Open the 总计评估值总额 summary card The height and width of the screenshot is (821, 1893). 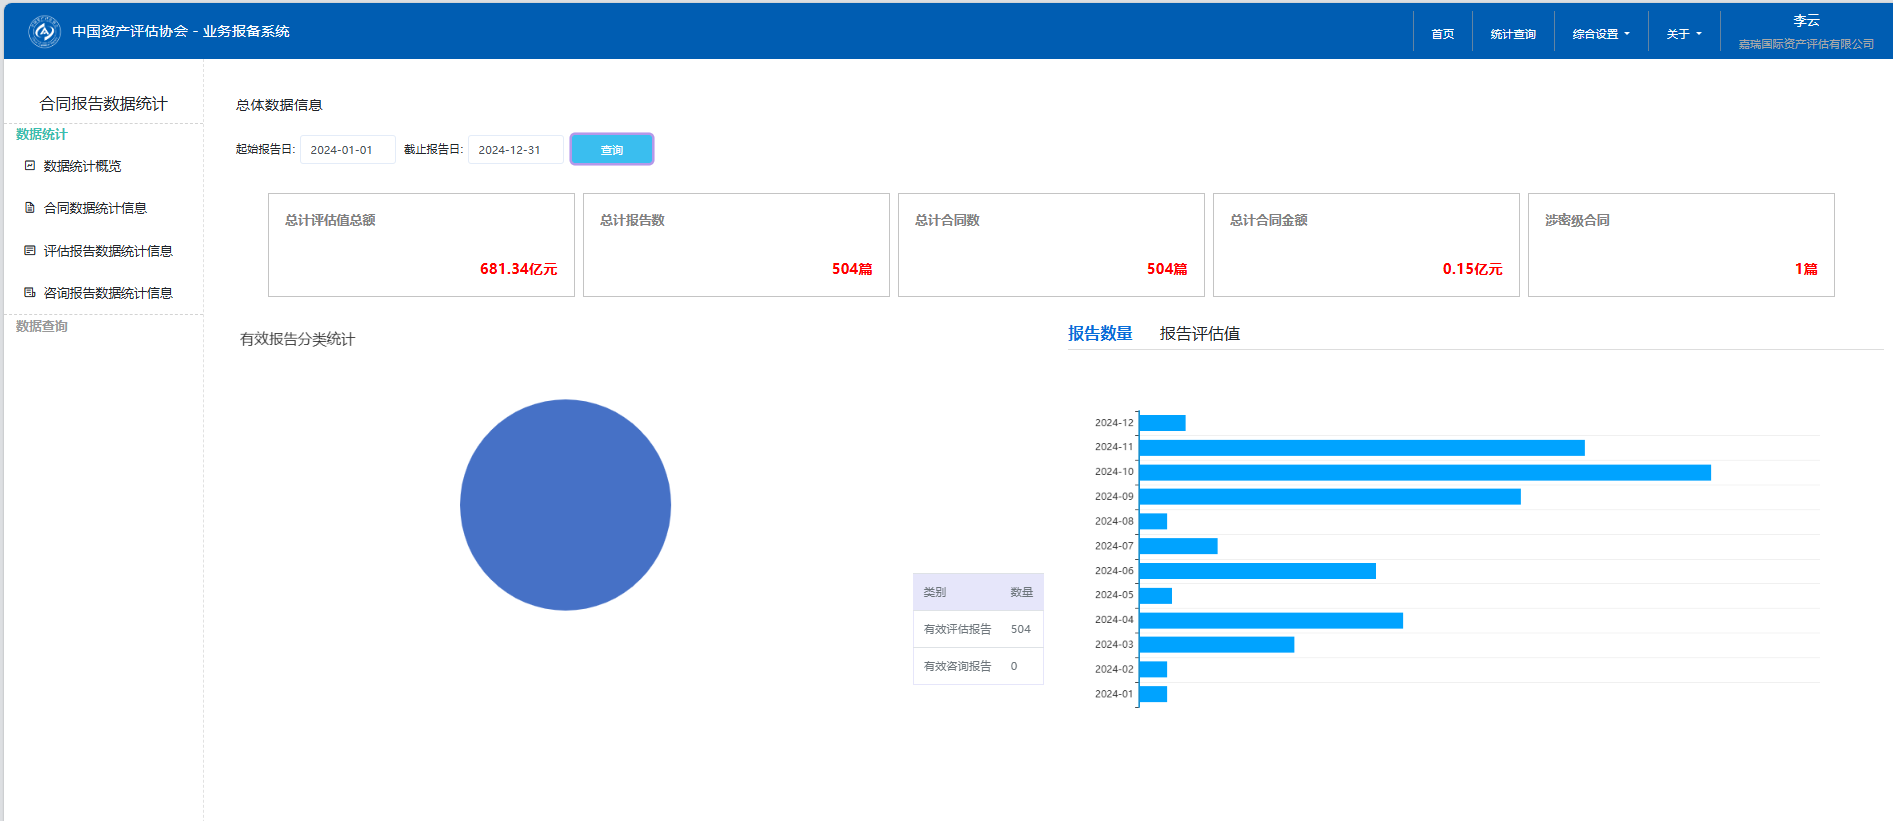[421, 245]
